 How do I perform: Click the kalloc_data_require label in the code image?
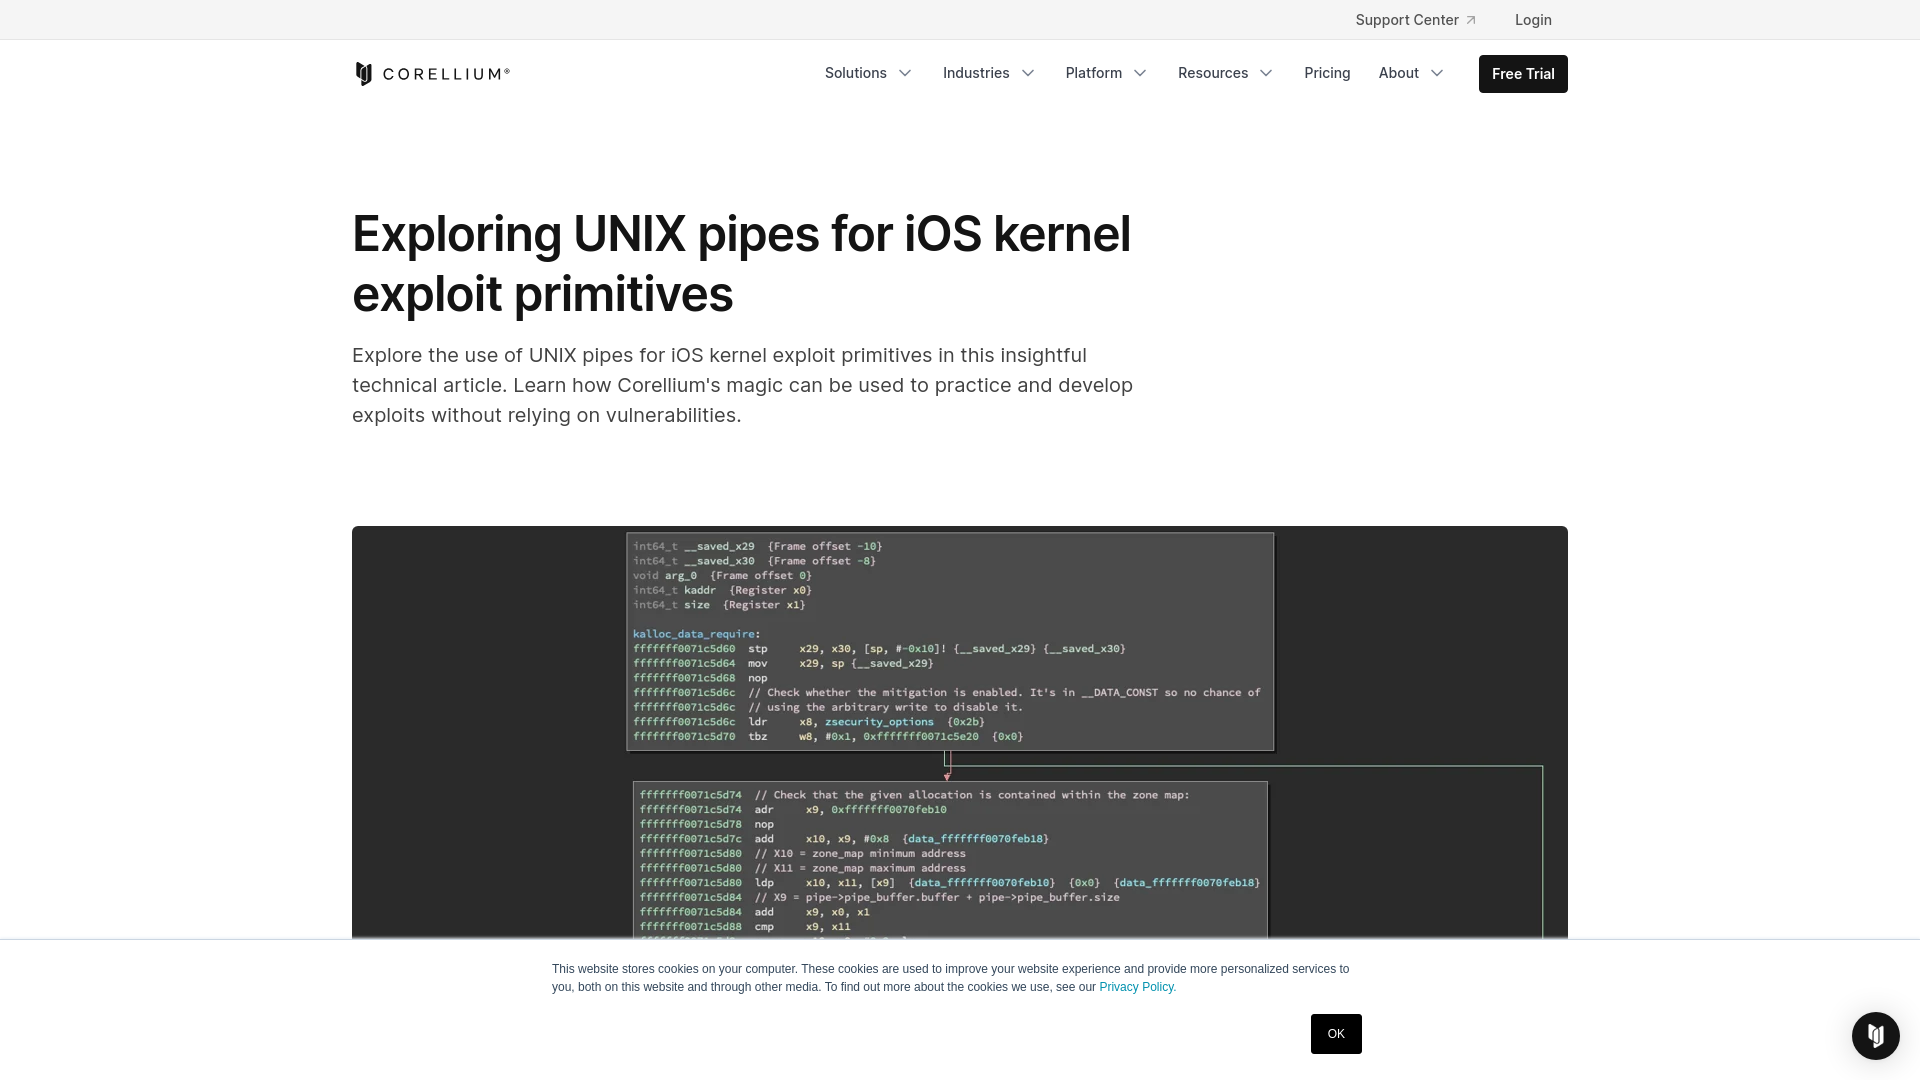pyautogui.click(x=694, y=634)
